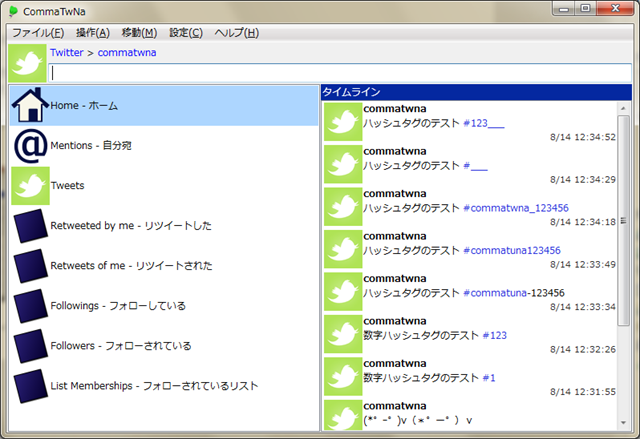The height and width of the screenshot is (439, 640).
Task: Click the avatar of the 12:33:49 tweet
Action: click(x=343, y=249)
